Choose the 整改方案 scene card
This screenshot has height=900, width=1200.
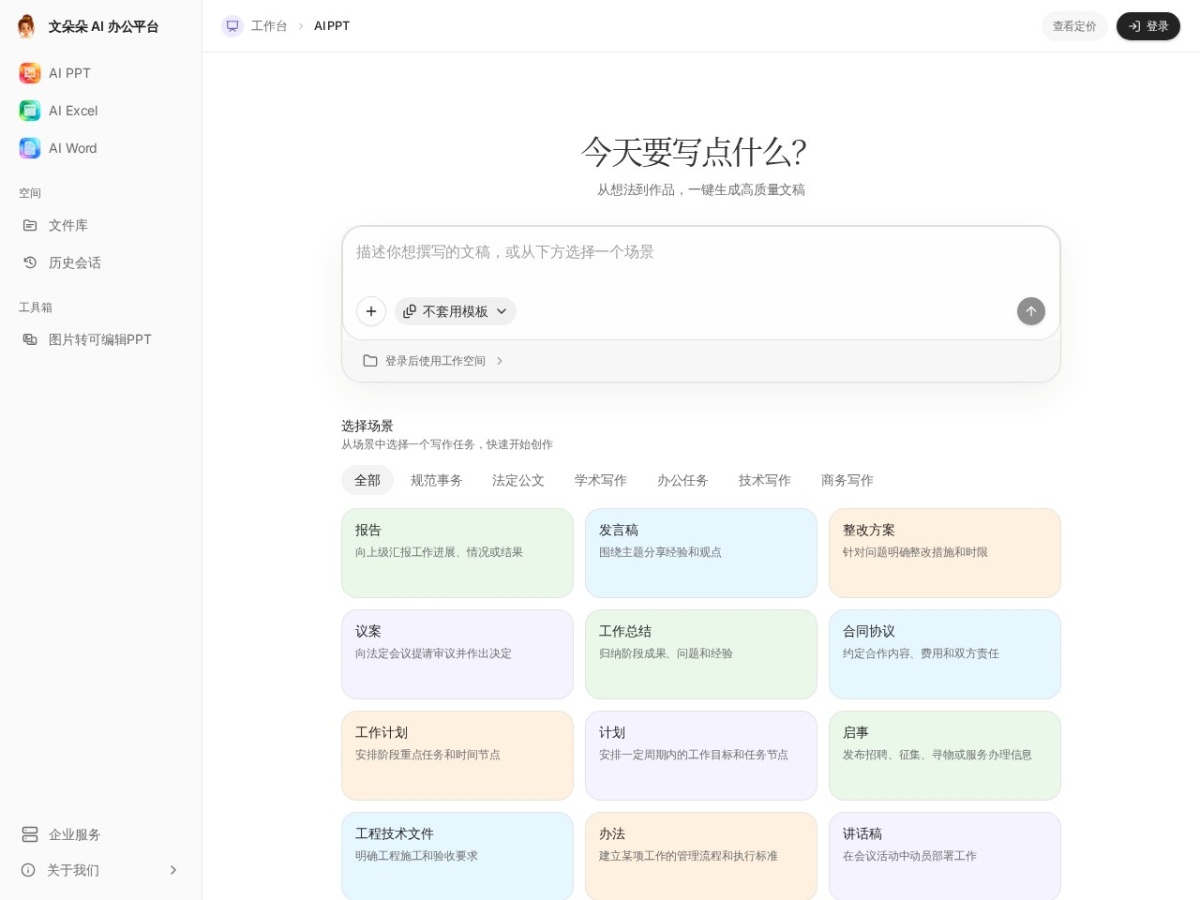pos(945,553)
